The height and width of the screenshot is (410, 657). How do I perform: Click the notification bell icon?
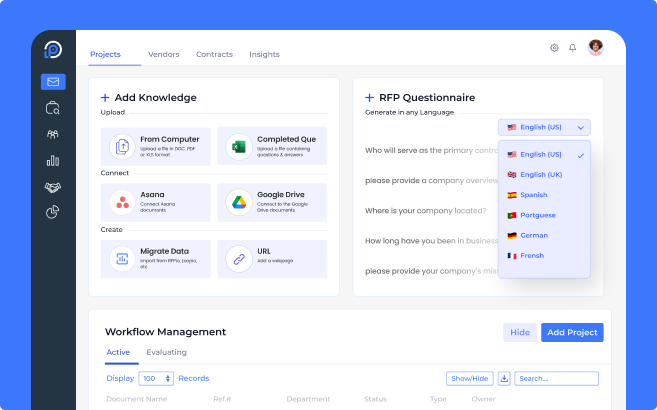pyautogui.click(x=573, y=47)
